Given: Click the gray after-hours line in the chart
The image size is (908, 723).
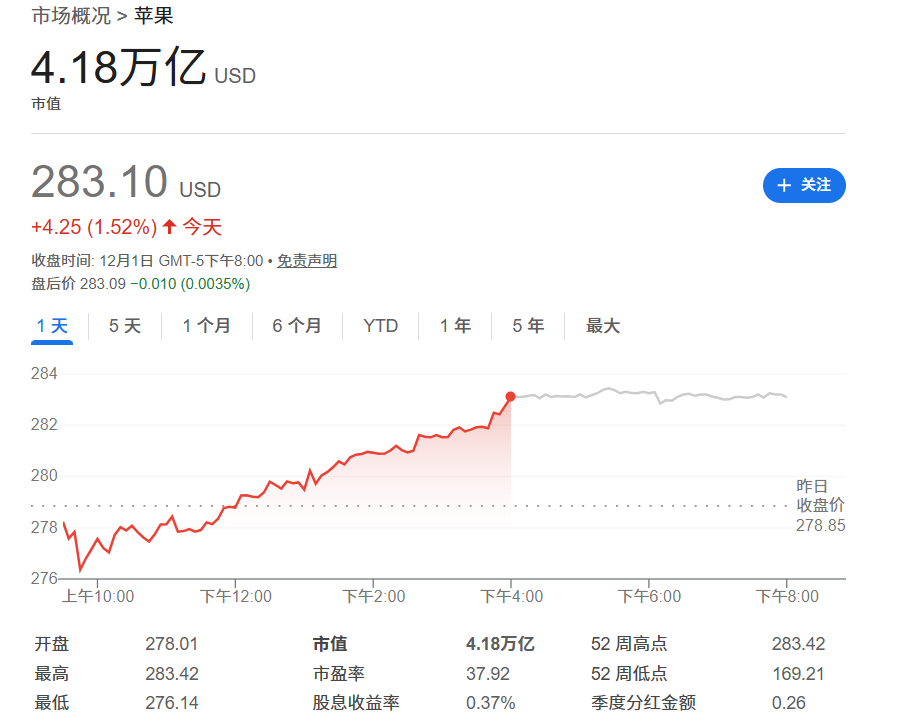Looking at the screenshot, I should pos(650,394).
